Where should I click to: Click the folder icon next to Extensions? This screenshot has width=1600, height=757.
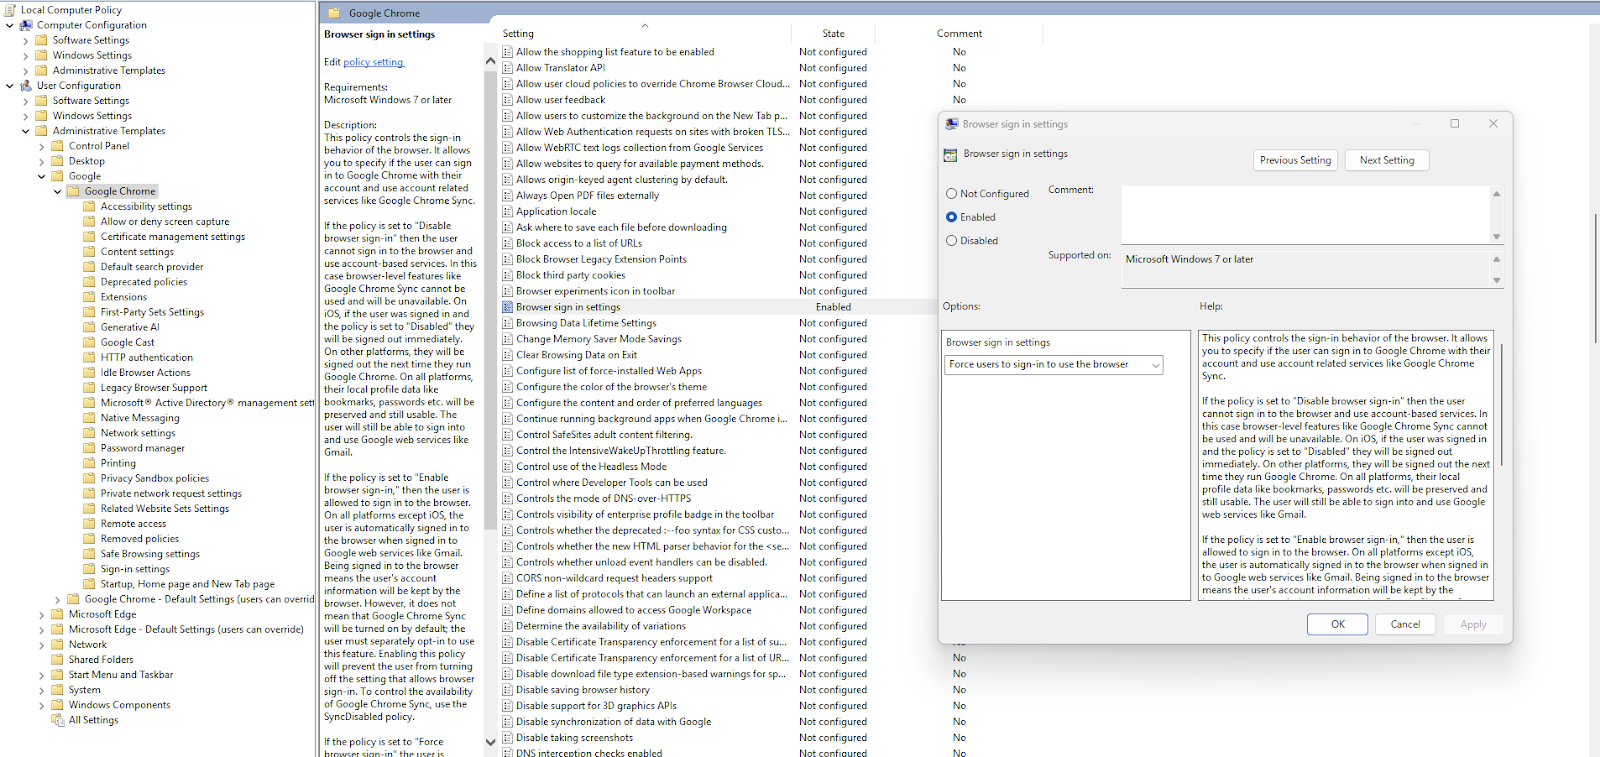coord(90,297)
